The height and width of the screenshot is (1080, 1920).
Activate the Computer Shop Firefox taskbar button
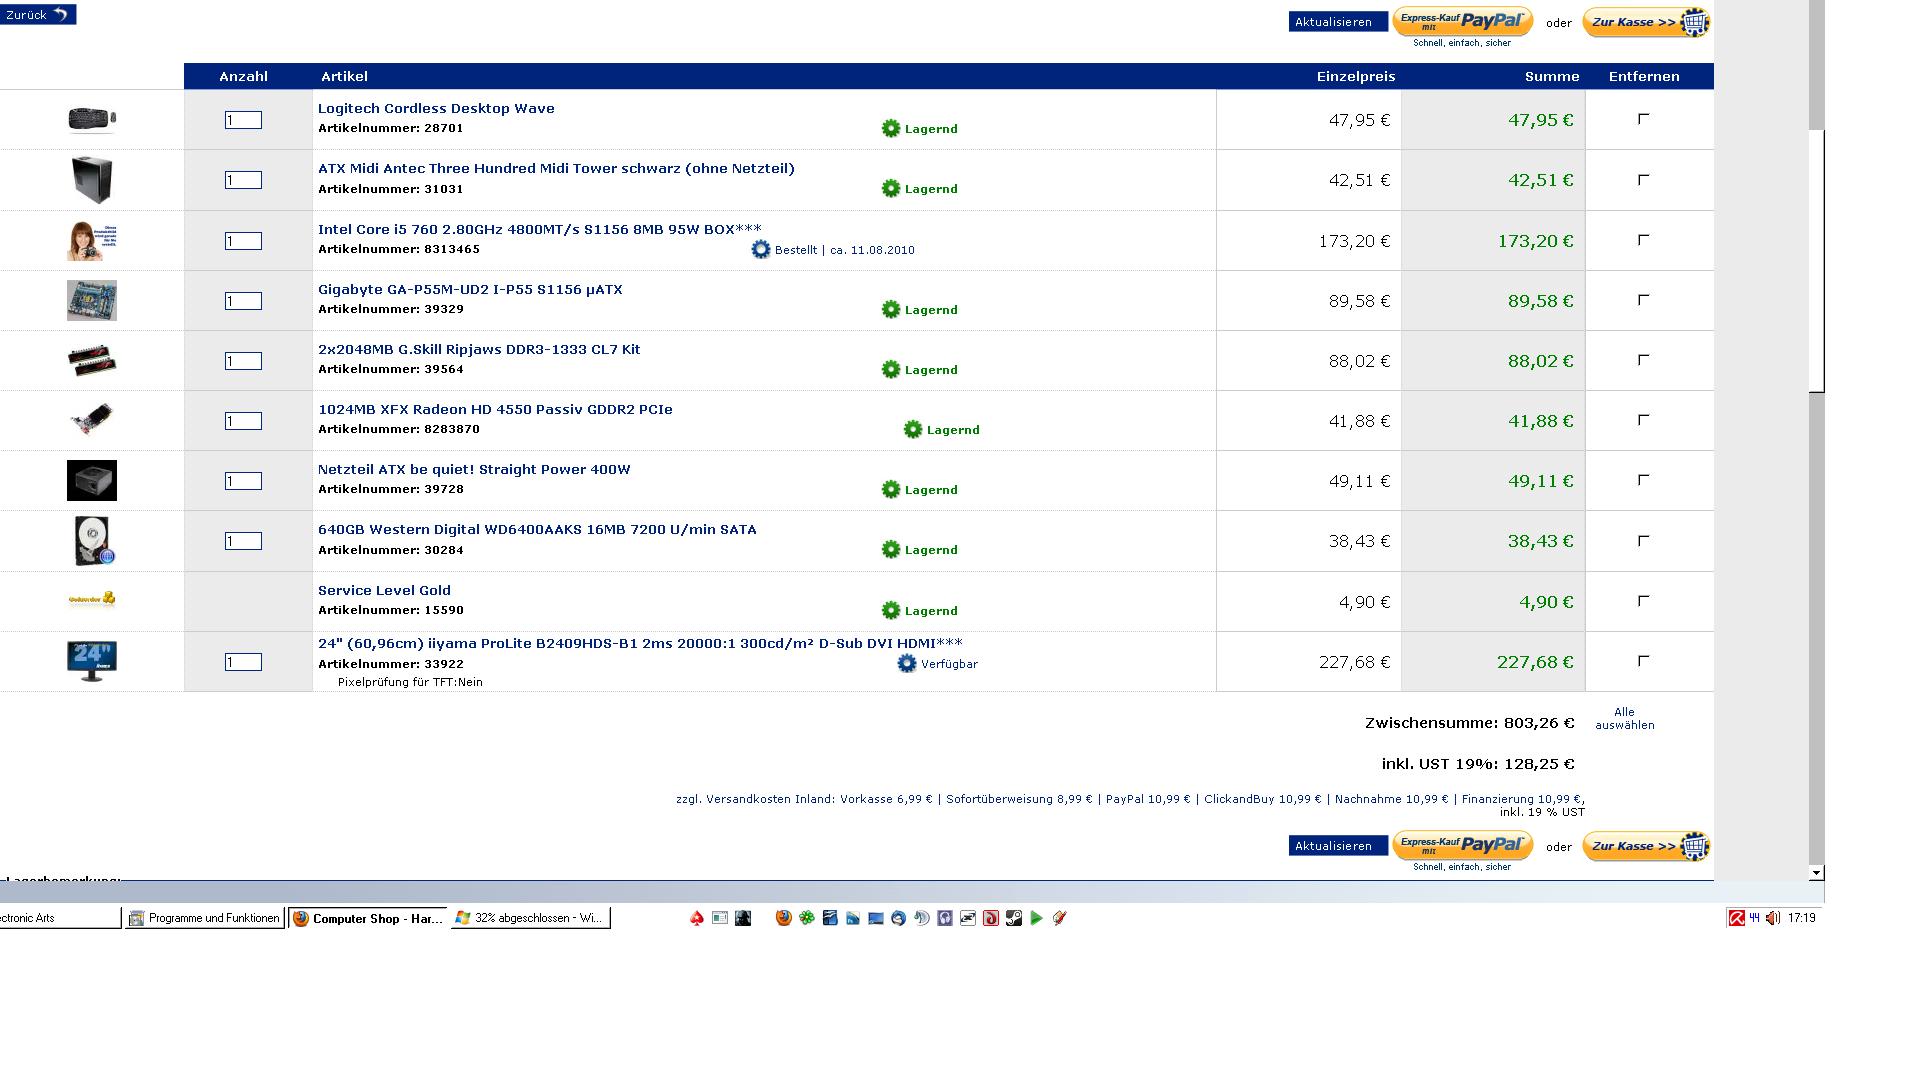point(368,918)
